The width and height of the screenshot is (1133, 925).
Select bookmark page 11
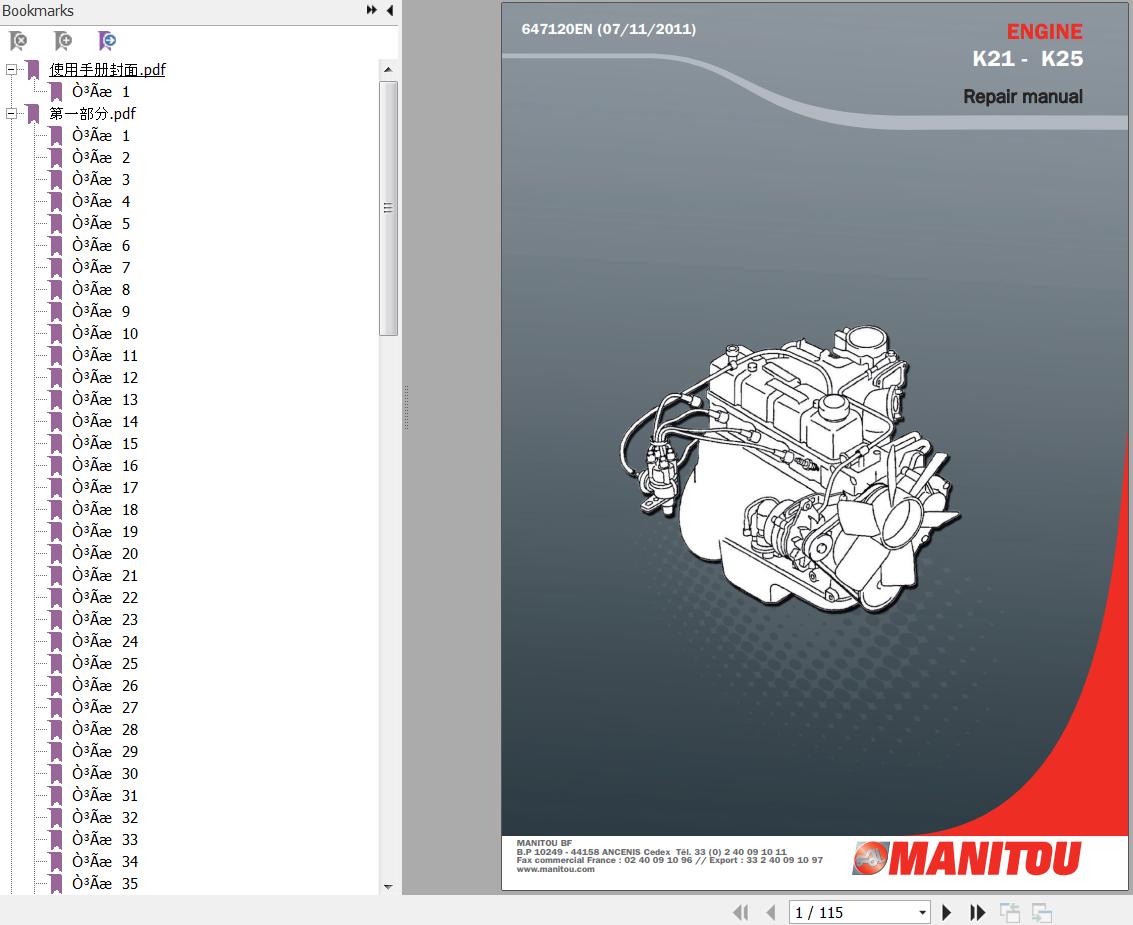click(105, 356)
